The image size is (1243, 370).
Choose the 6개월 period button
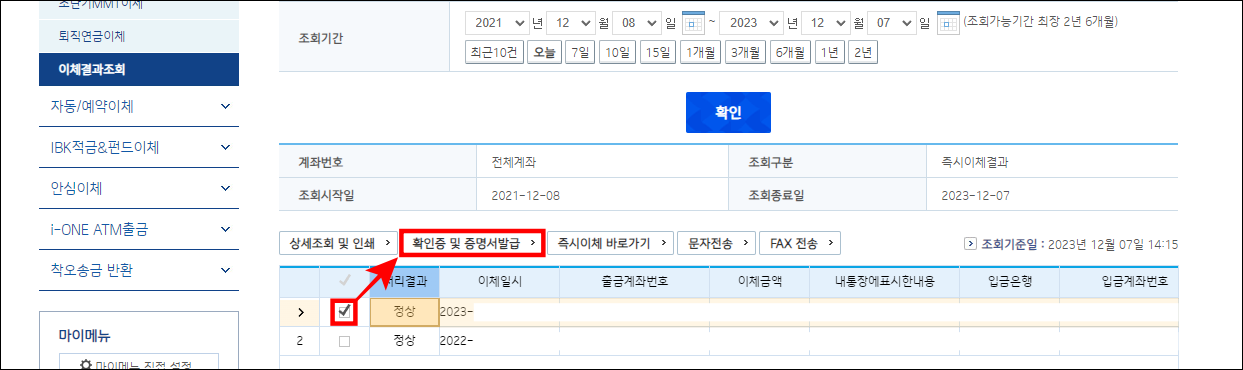pyautogui.click(x=790, y=53)
